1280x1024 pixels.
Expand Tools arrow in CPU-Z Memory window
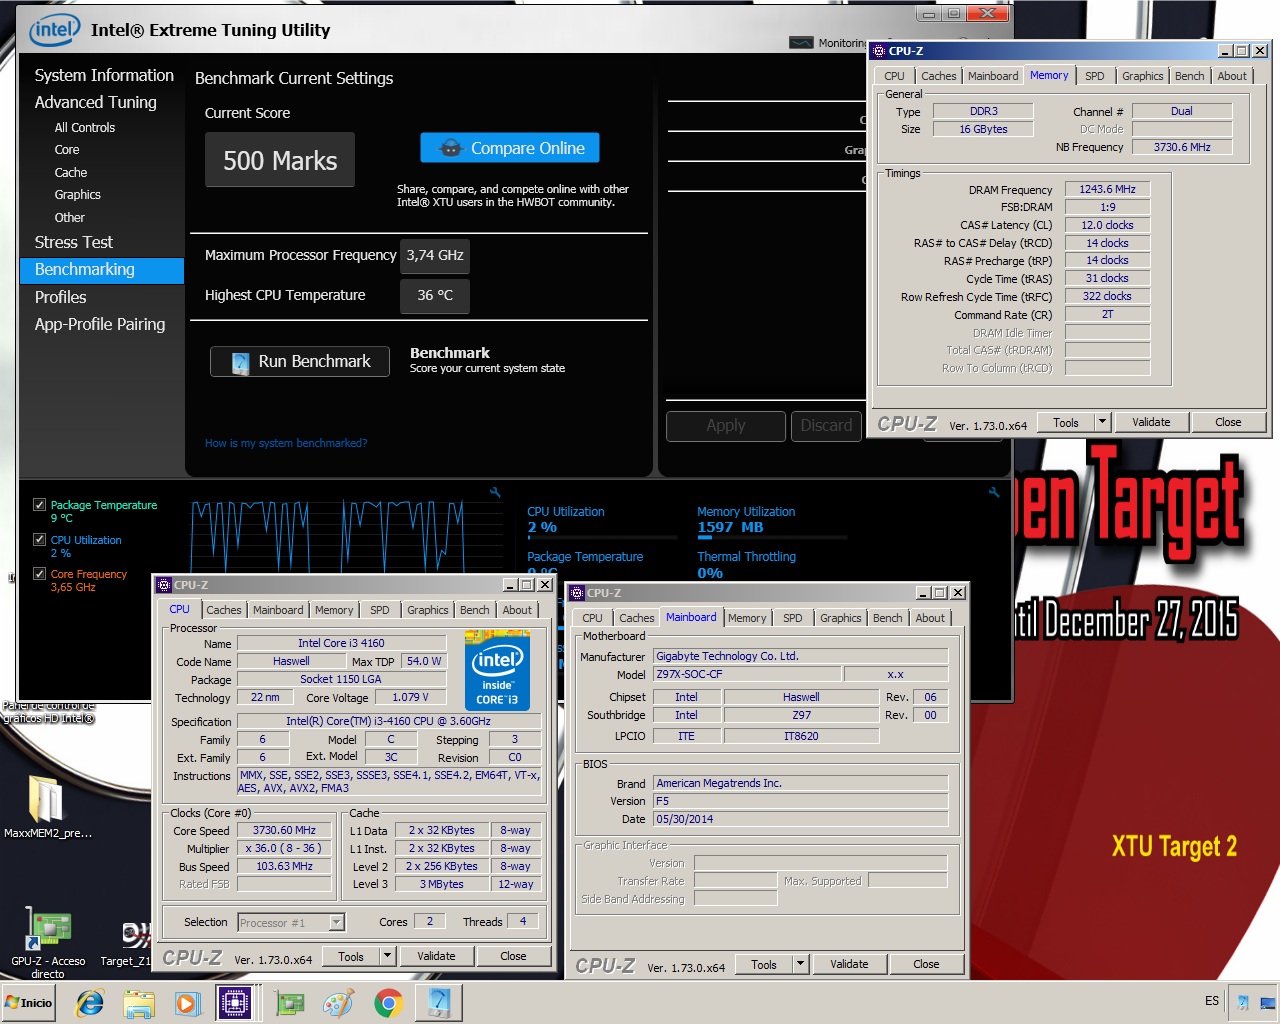(x=1102, y=422)
